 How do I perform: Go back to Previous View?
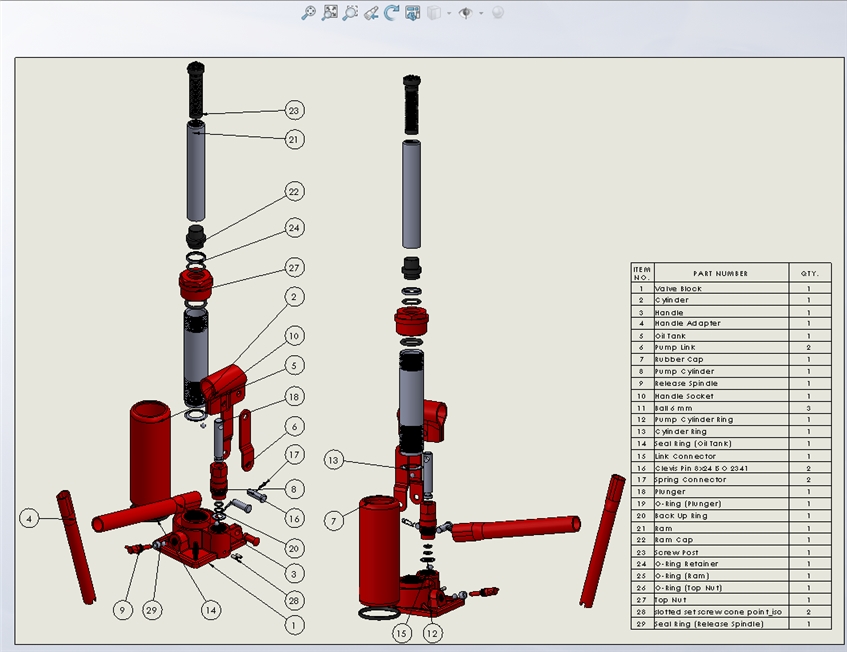tap(371, 12)
